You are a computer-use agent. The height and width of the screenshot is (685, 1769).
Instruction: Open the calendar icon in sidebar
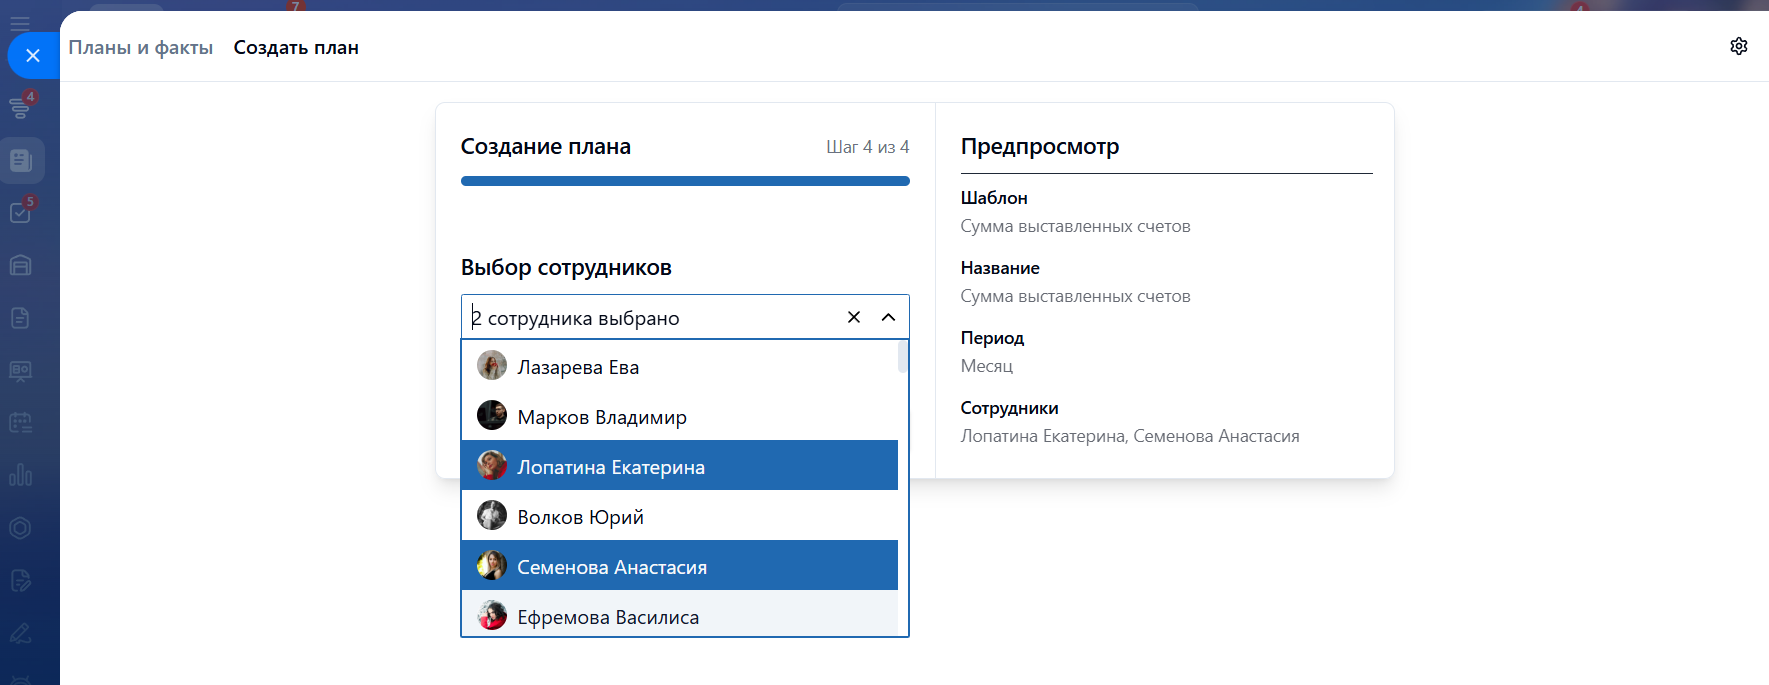pyautogui.click(x=20, y=423)
